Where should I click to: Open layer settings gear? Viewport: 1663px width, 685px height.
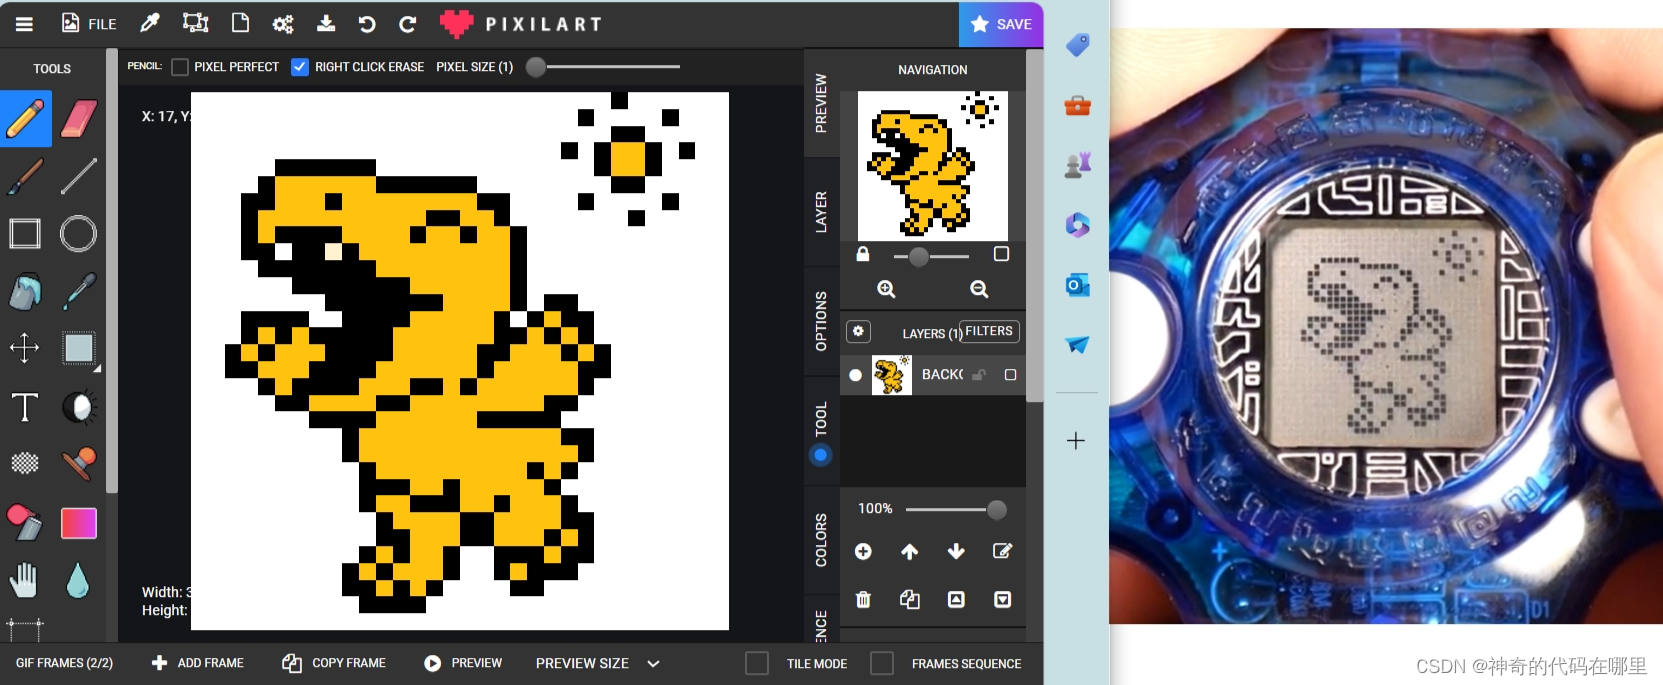pos(858,331)
